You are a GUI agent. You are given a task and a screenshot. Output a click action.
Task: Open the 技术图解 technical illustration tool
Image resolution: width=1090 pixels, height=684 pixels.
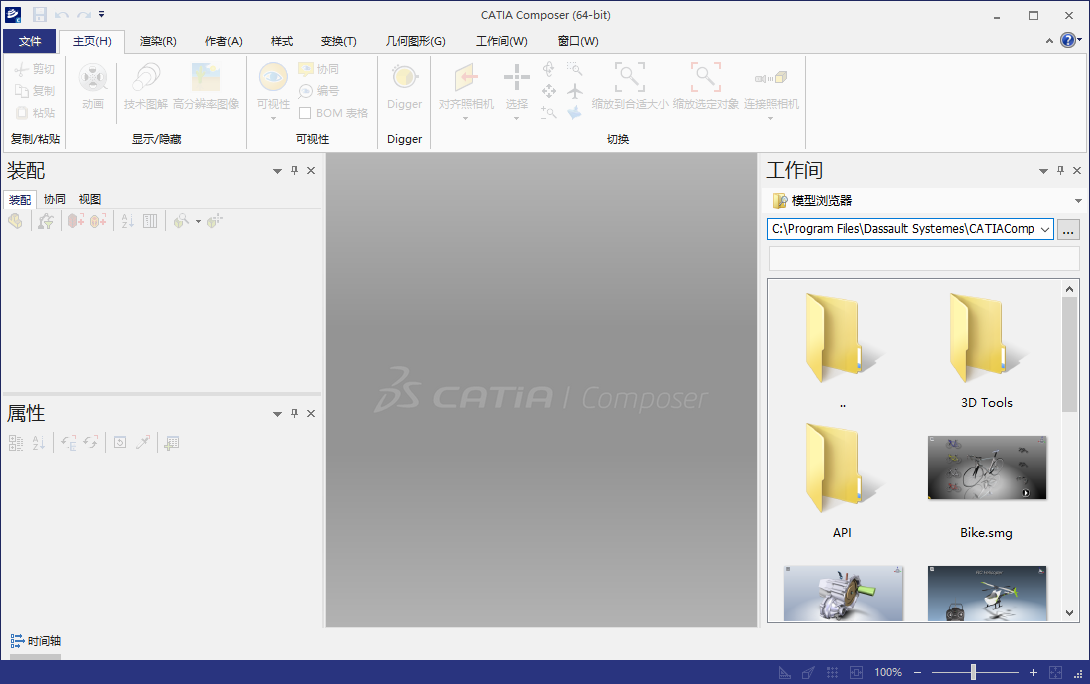click(x=146, y=86)
